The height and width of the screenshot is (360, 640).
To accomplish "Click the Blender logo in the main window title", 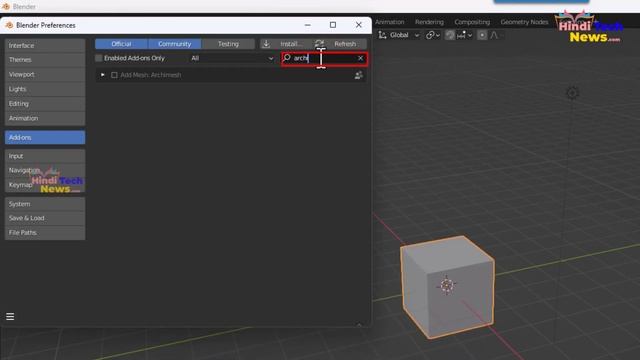I will (6, 7).
